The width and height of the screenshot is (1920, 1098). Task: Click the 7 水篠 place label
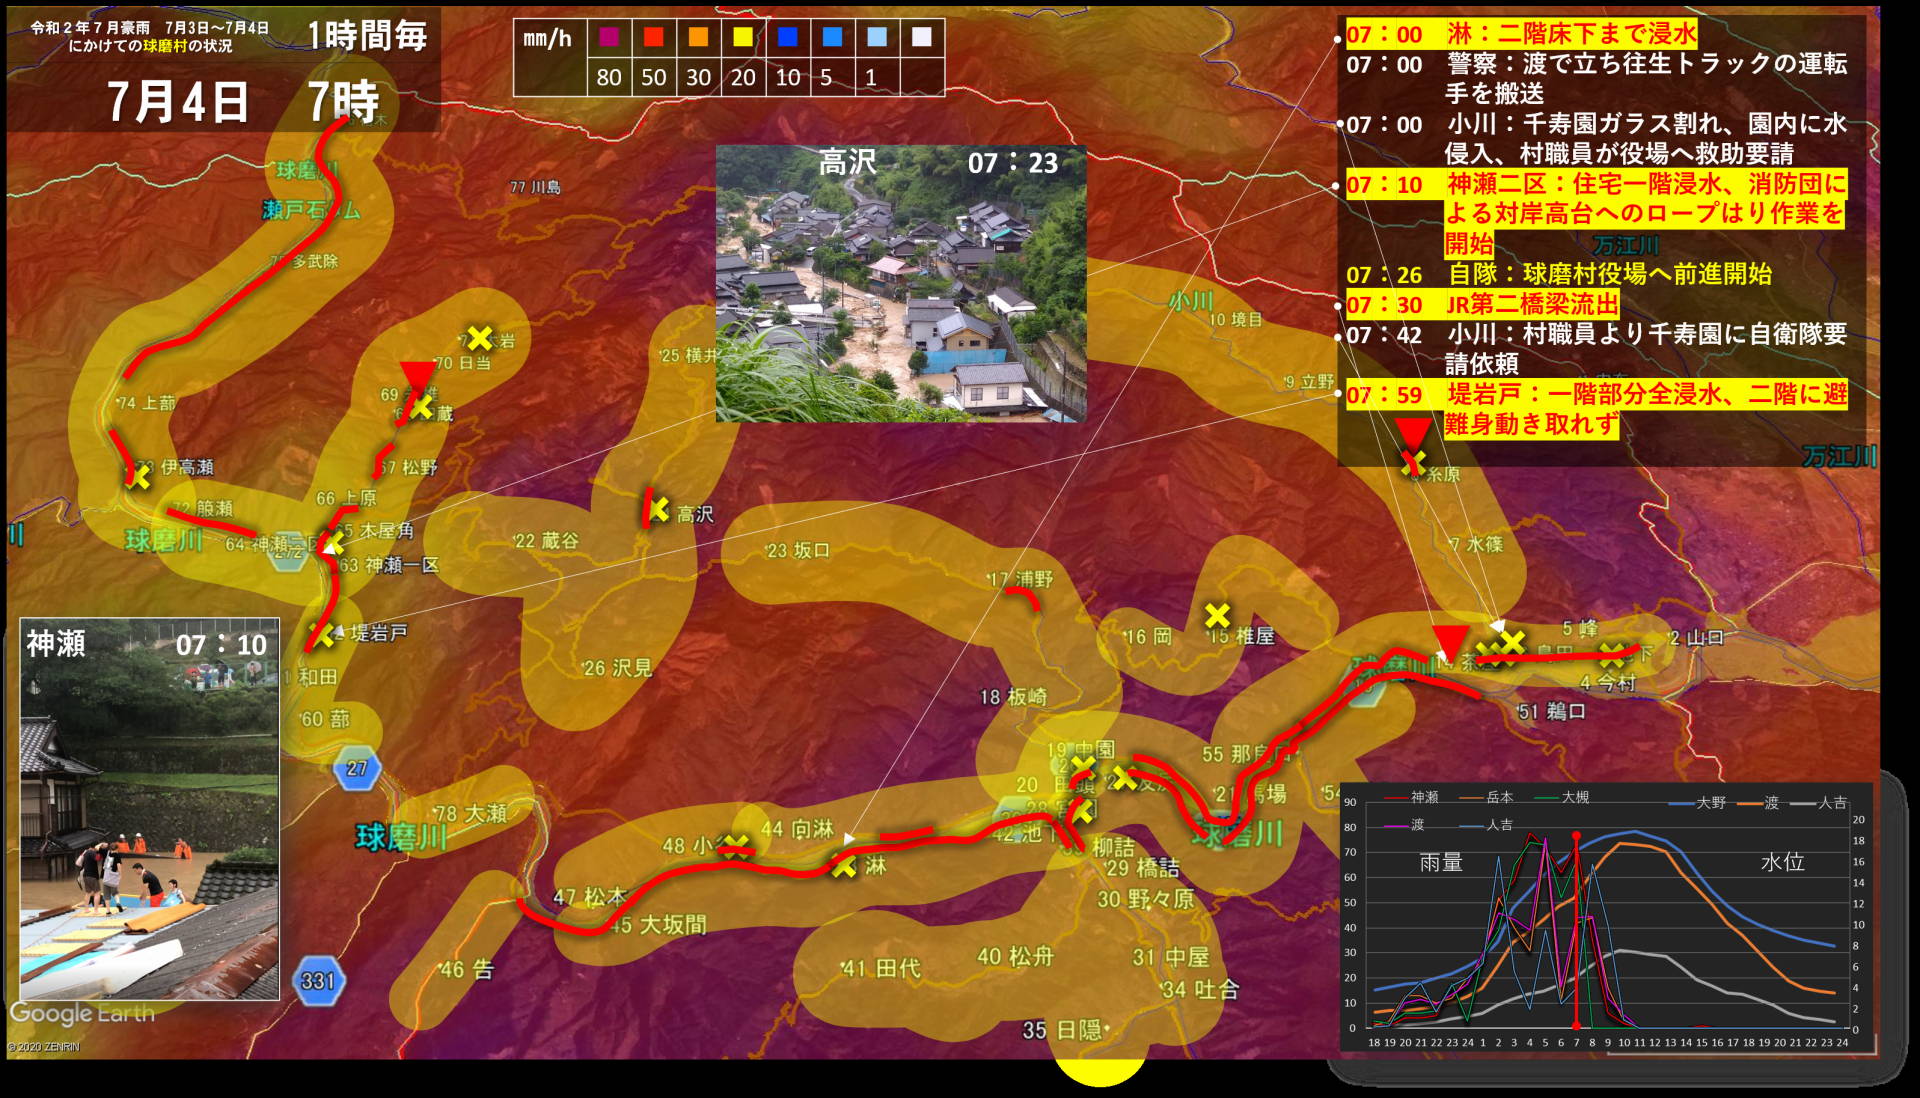coord(1476,544)
